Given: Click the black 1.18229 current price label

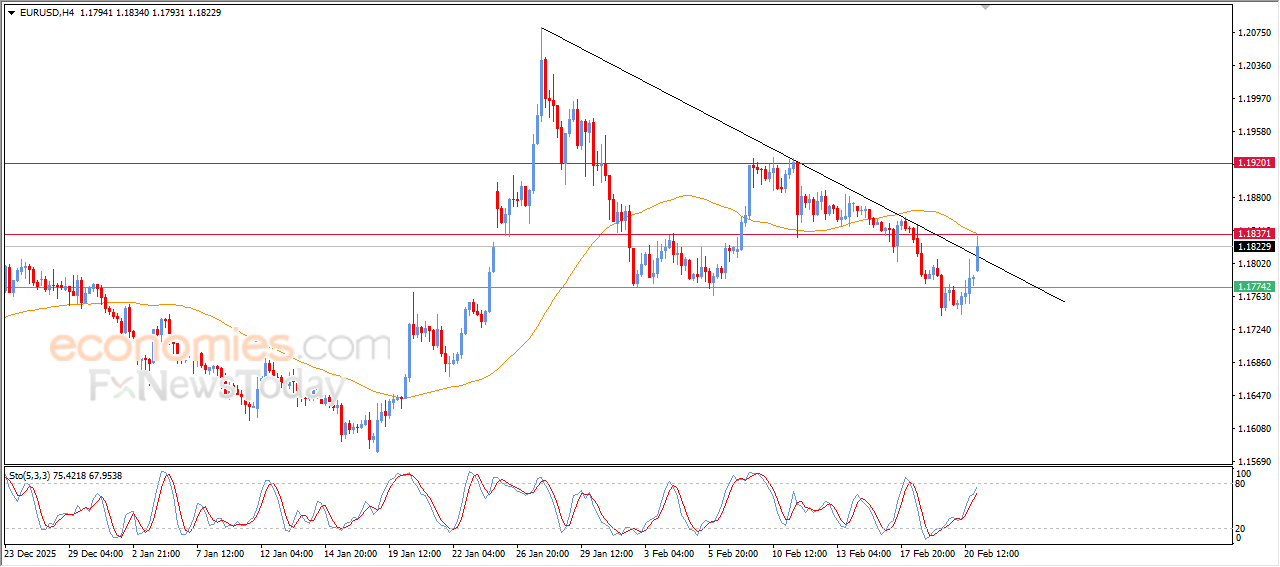Looking at the screenshot, I should pos(1253,246).
